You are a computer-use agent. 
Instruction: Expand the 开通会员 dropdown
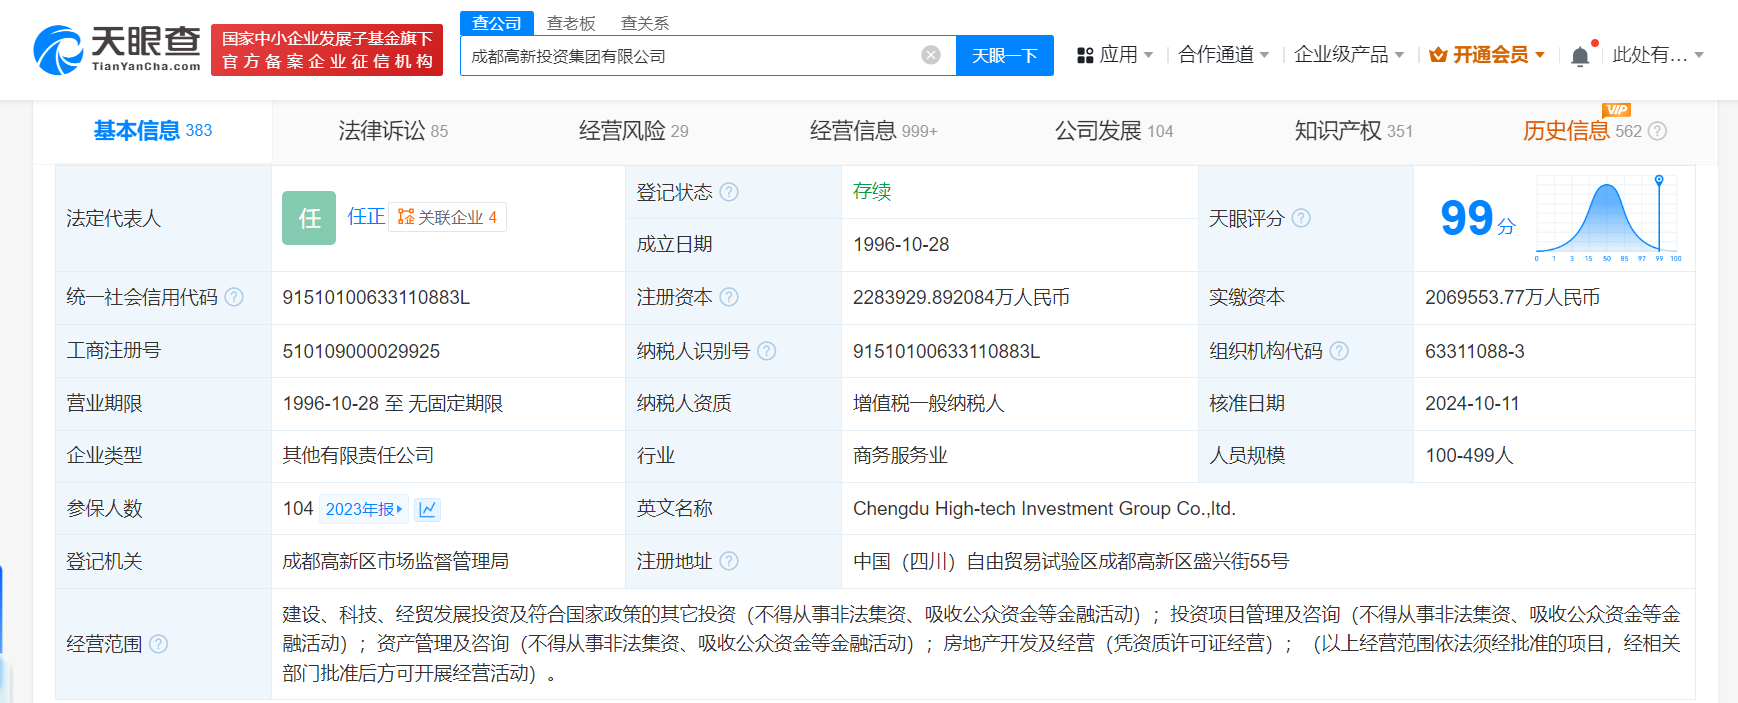point(1540,55)
